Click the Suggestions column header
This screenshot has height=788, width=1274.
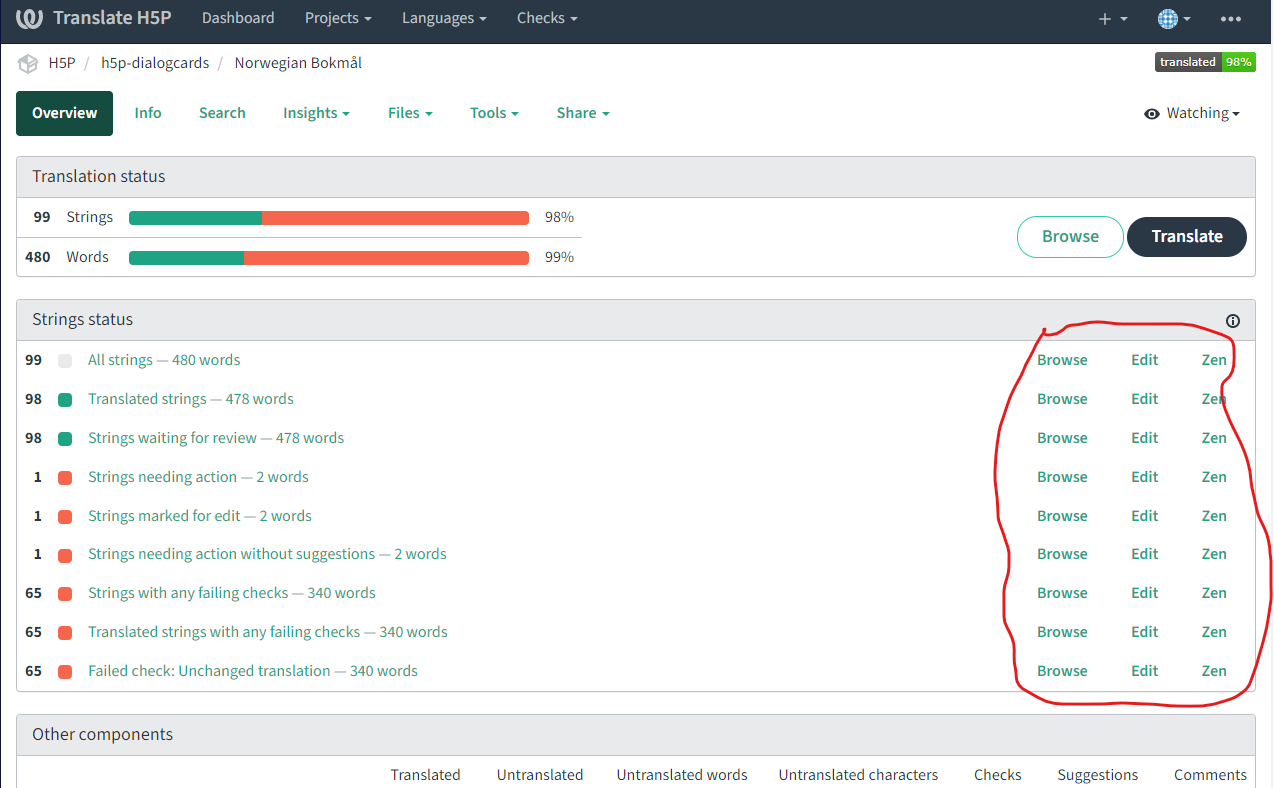1098,775
